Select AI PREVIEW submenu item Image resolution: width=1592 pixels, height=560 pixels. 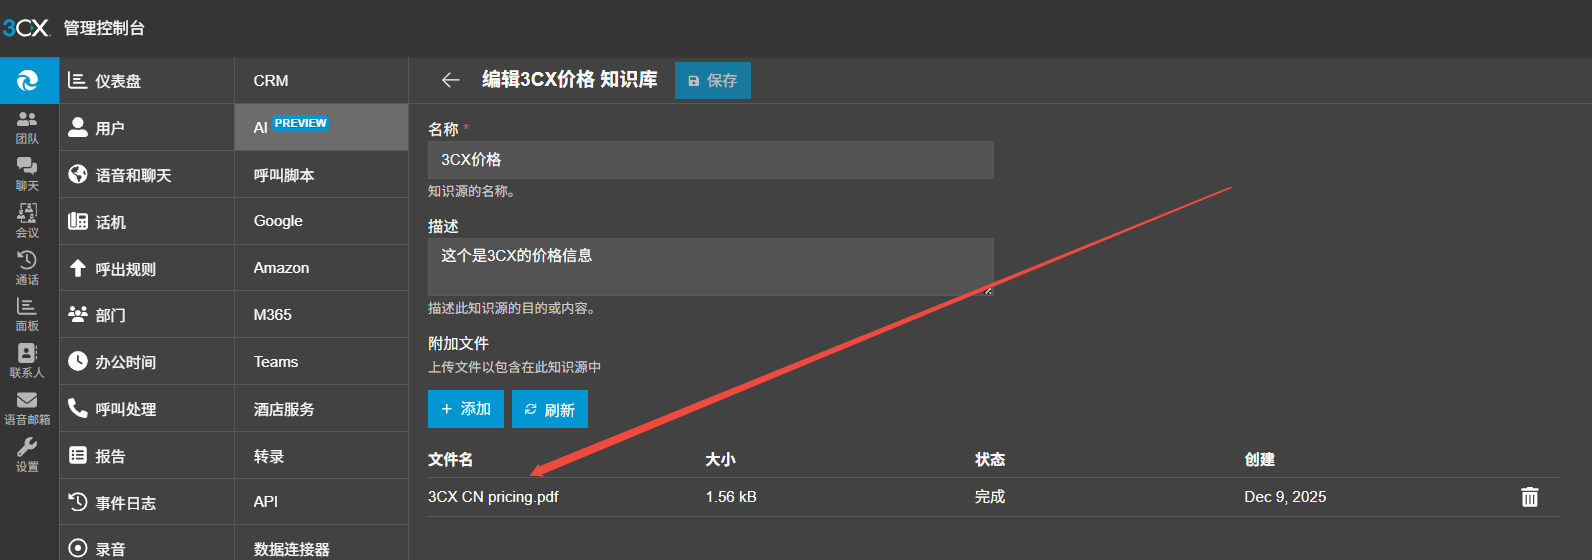tap(321, 127)
